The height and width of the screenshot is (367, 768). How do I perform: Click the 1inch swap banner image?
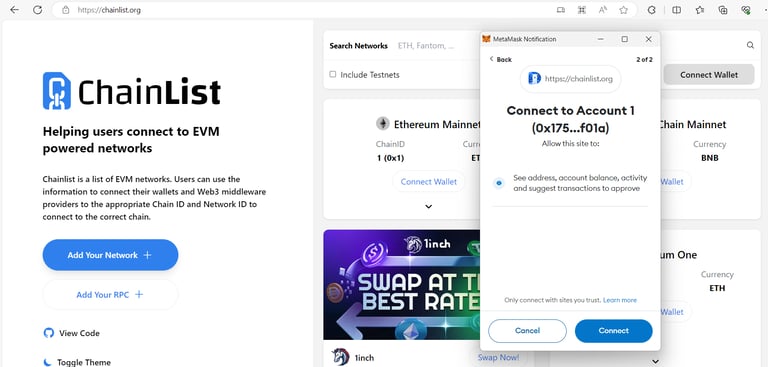coord(402,285)
